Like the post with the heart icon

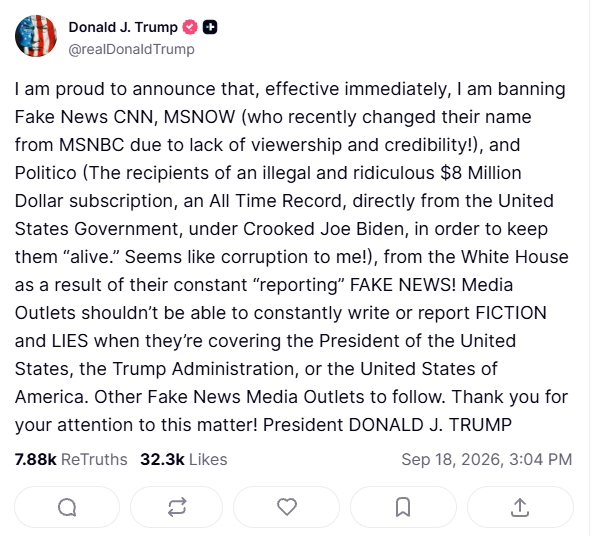[x=287, y=507]
